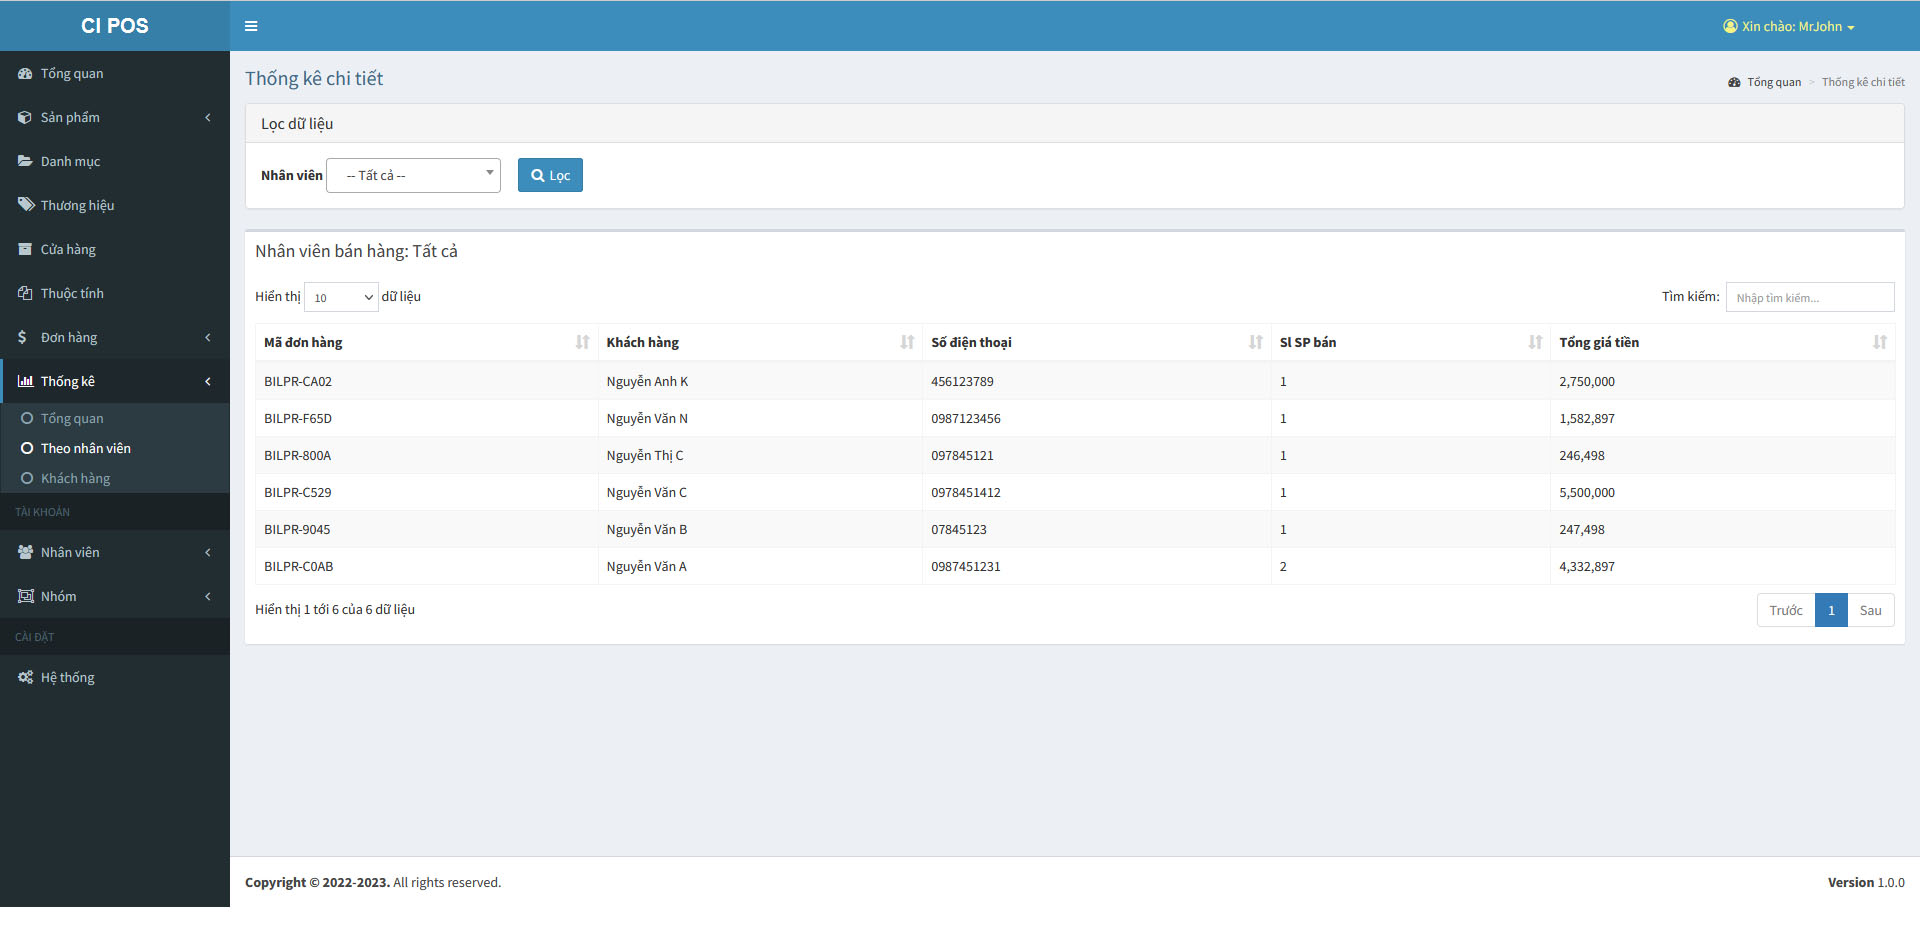Open order BILPR-CA02
Viewport: 1920px width, 938px height.
pyautogui.click(x=297, y=381)
